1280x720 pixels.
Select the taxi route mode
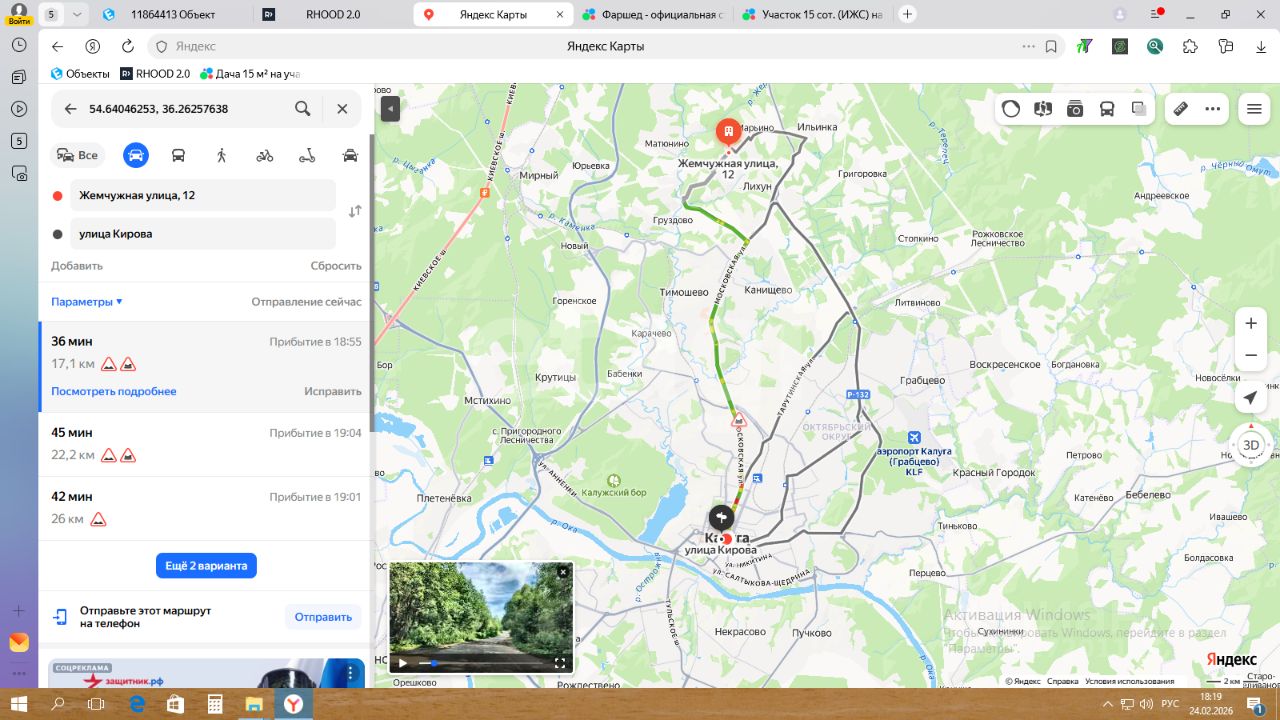(350, 155)
